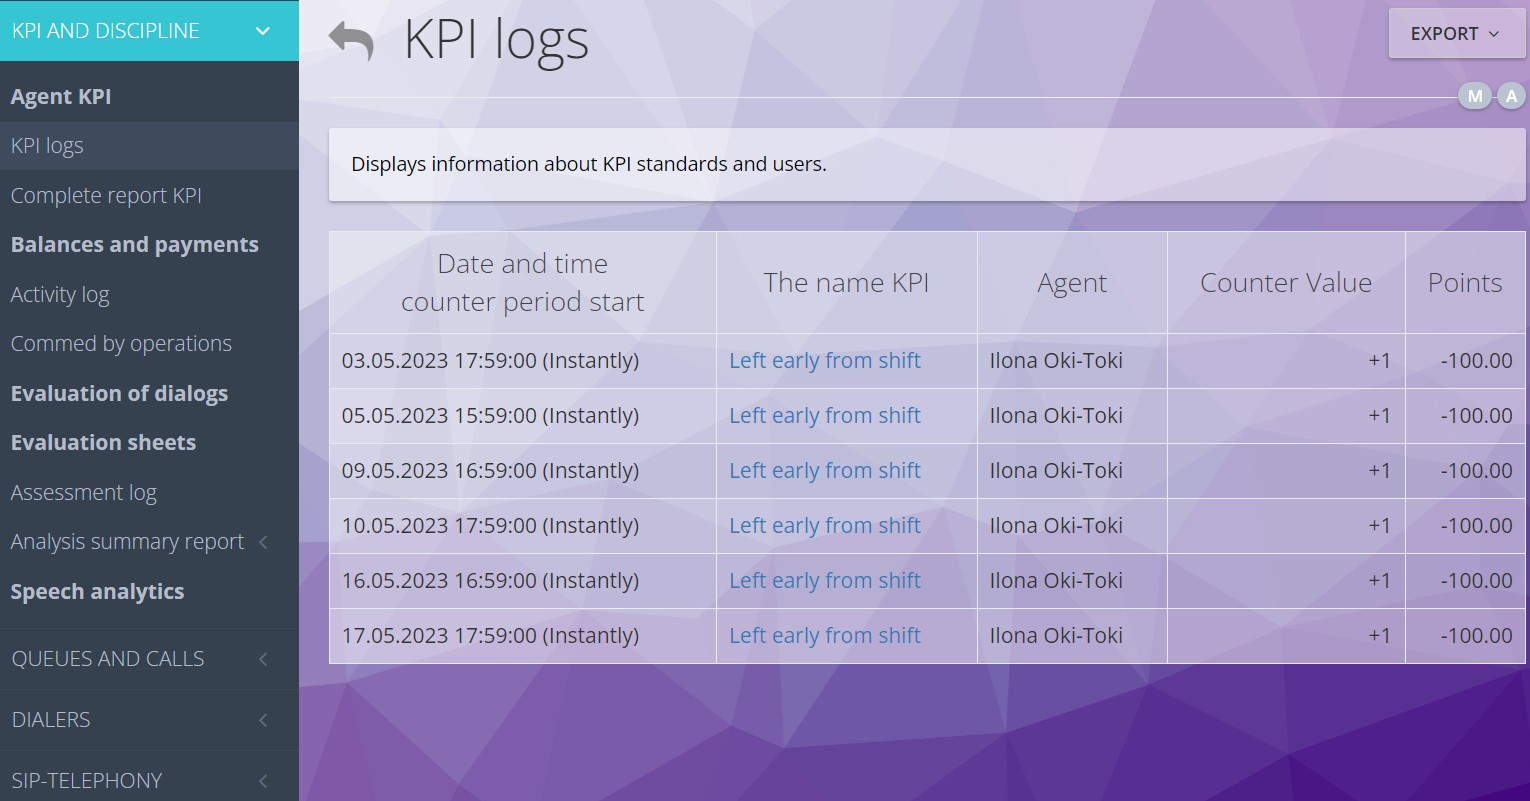Click the round A badge

point(1511,96)
